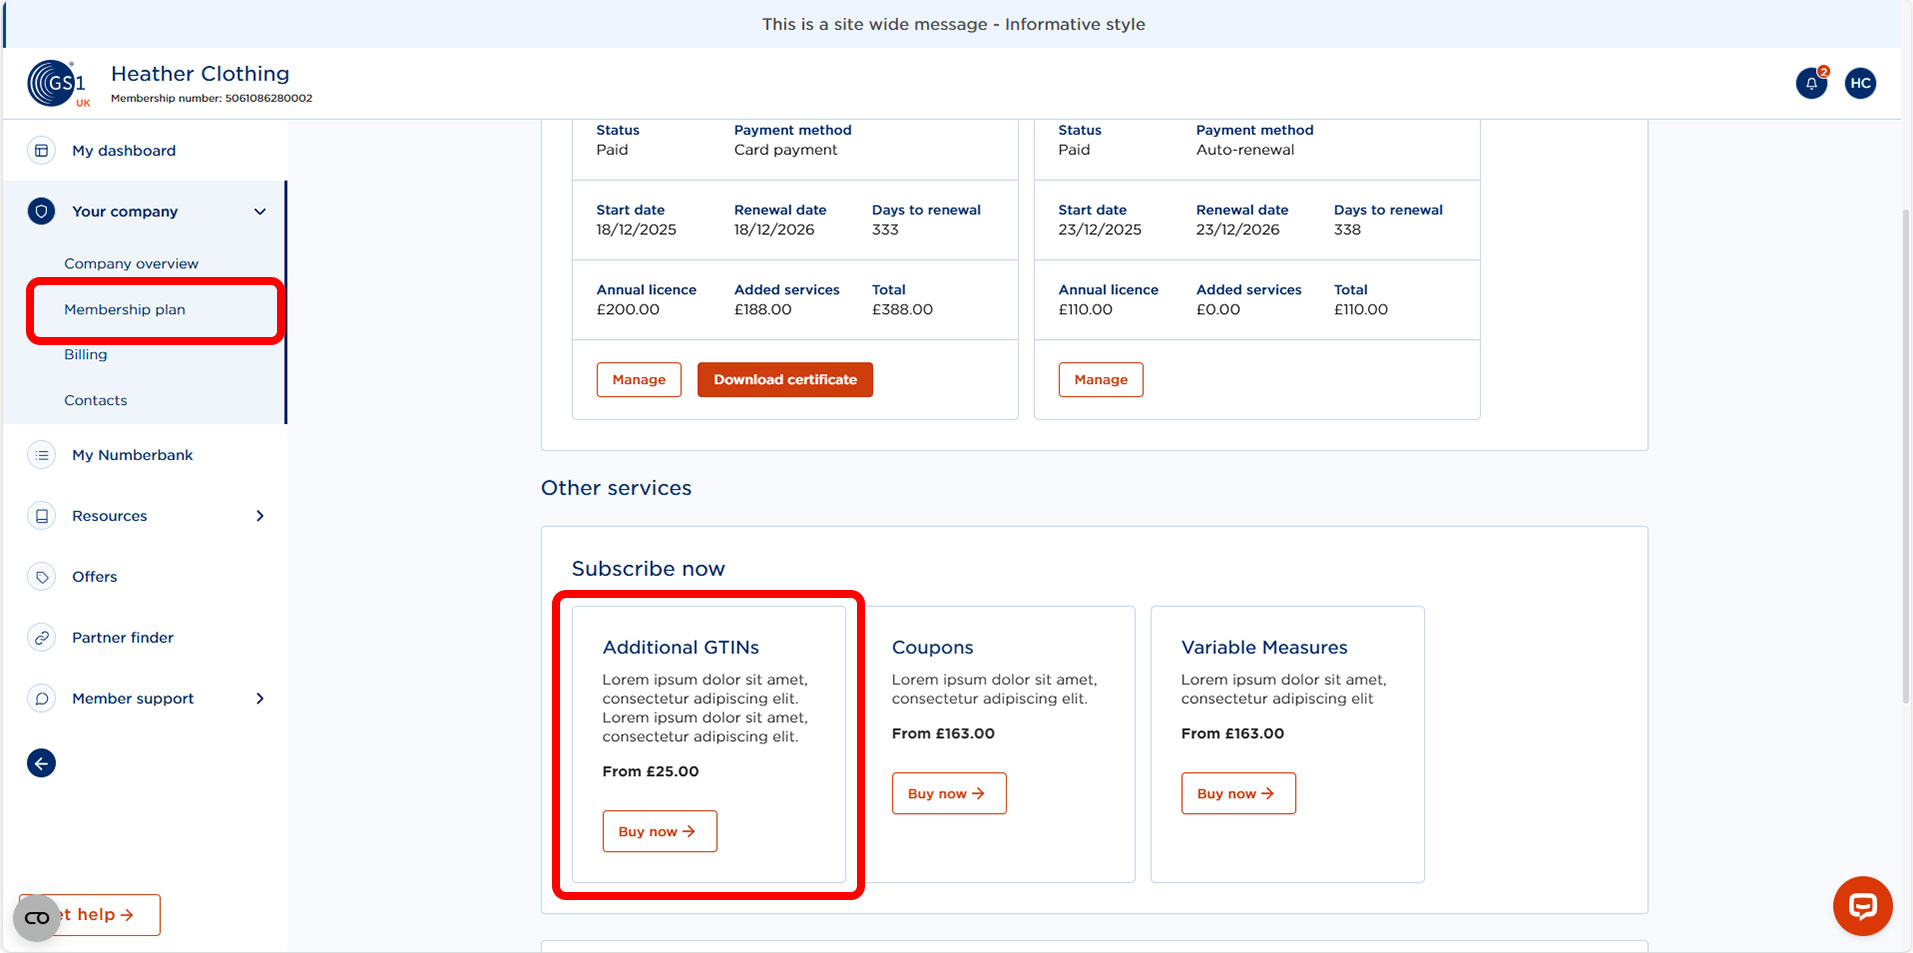Select Billing in the sidebar

[85, 354]
